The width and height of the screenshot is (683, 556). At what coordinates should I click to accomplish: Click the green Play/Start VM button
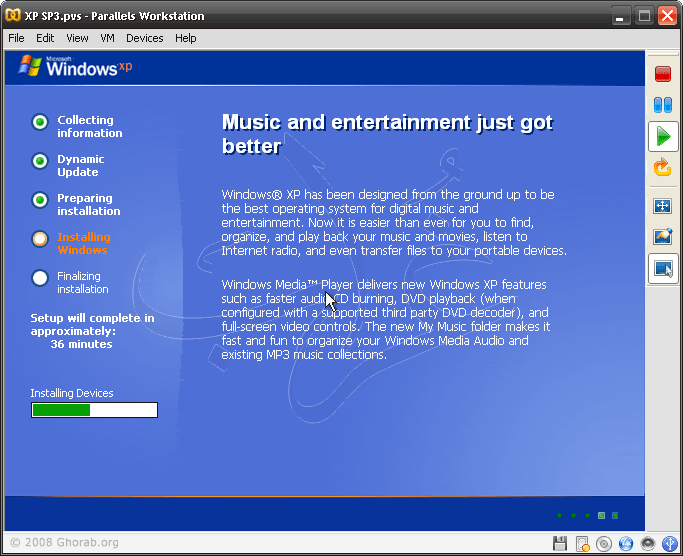(x=663, y=137)
